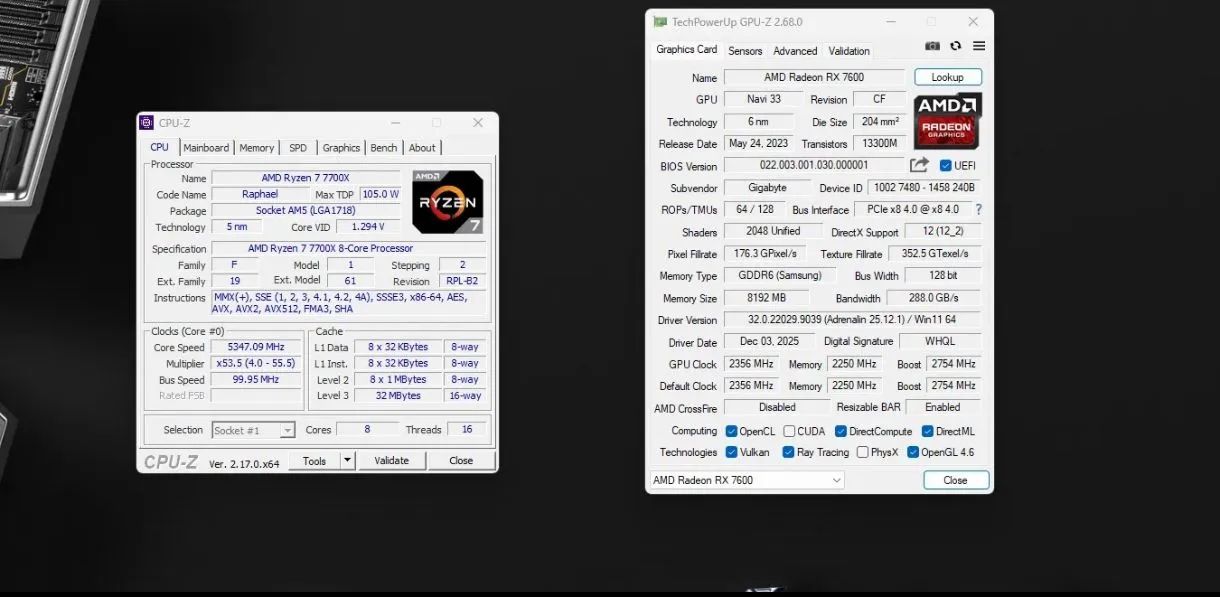Viewport: 1220px width, 597px height.
Task: Click the export icon beside BIOS Version field
Action: [919, 165]
